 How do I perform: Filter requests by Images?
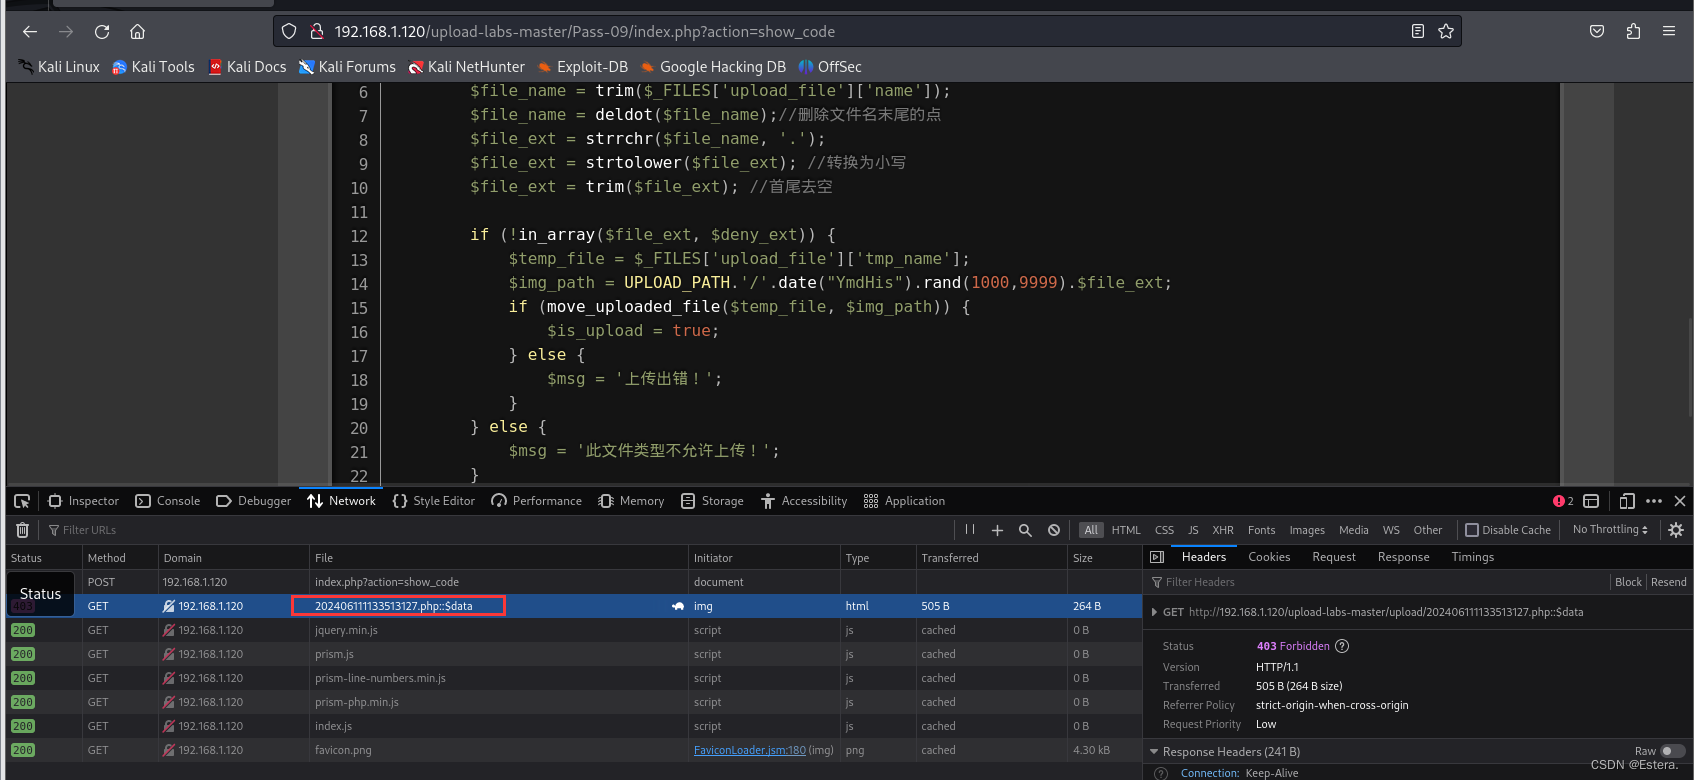1307,530
